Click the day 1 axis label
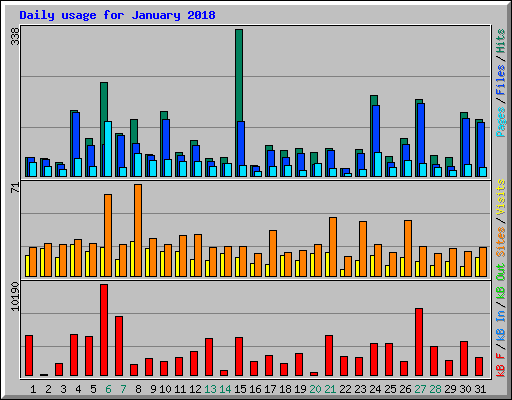512x400 pixels. (33, 389)
